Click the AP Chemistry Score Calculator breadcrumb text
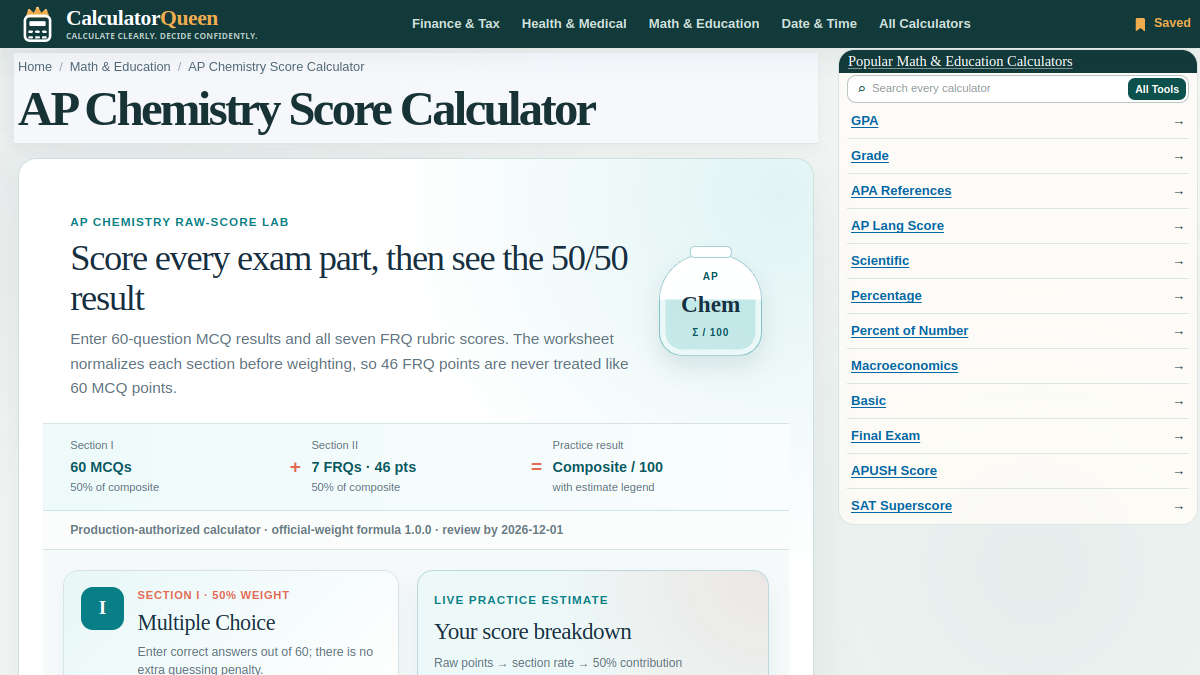The image size is (1200, 675). (276, 67)
